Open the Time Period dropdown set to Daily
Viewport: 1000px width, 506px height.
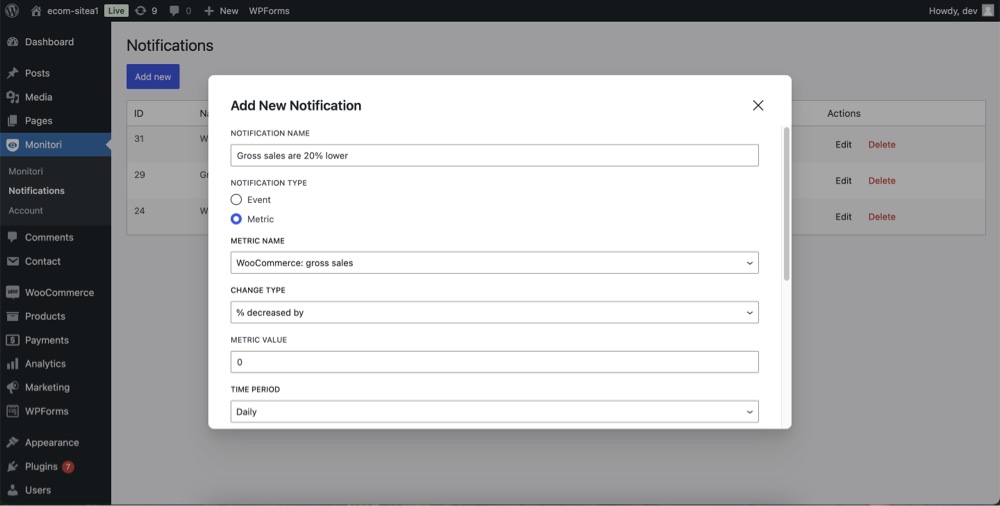(x=494, y=412)
